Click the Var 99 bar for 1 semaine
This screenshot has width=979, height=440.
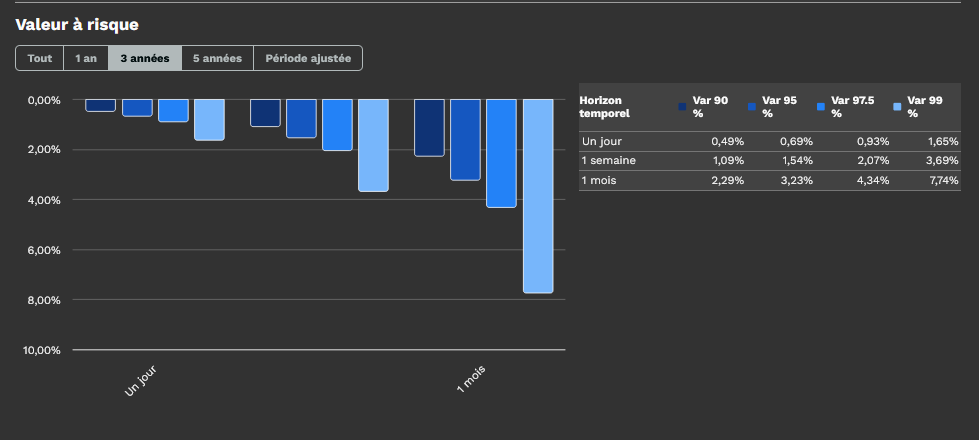(373, 145)
